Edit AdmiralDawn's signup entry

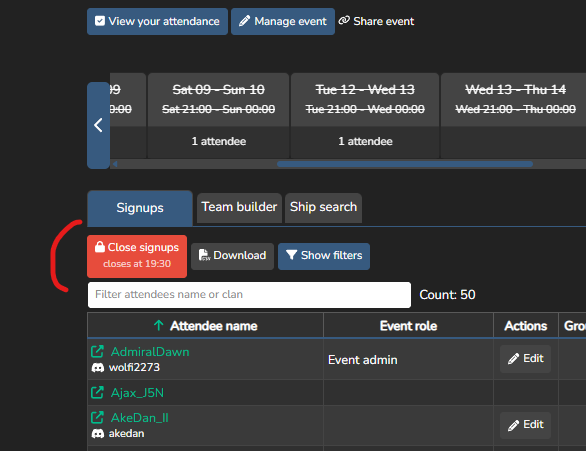[x=525, y=359]
